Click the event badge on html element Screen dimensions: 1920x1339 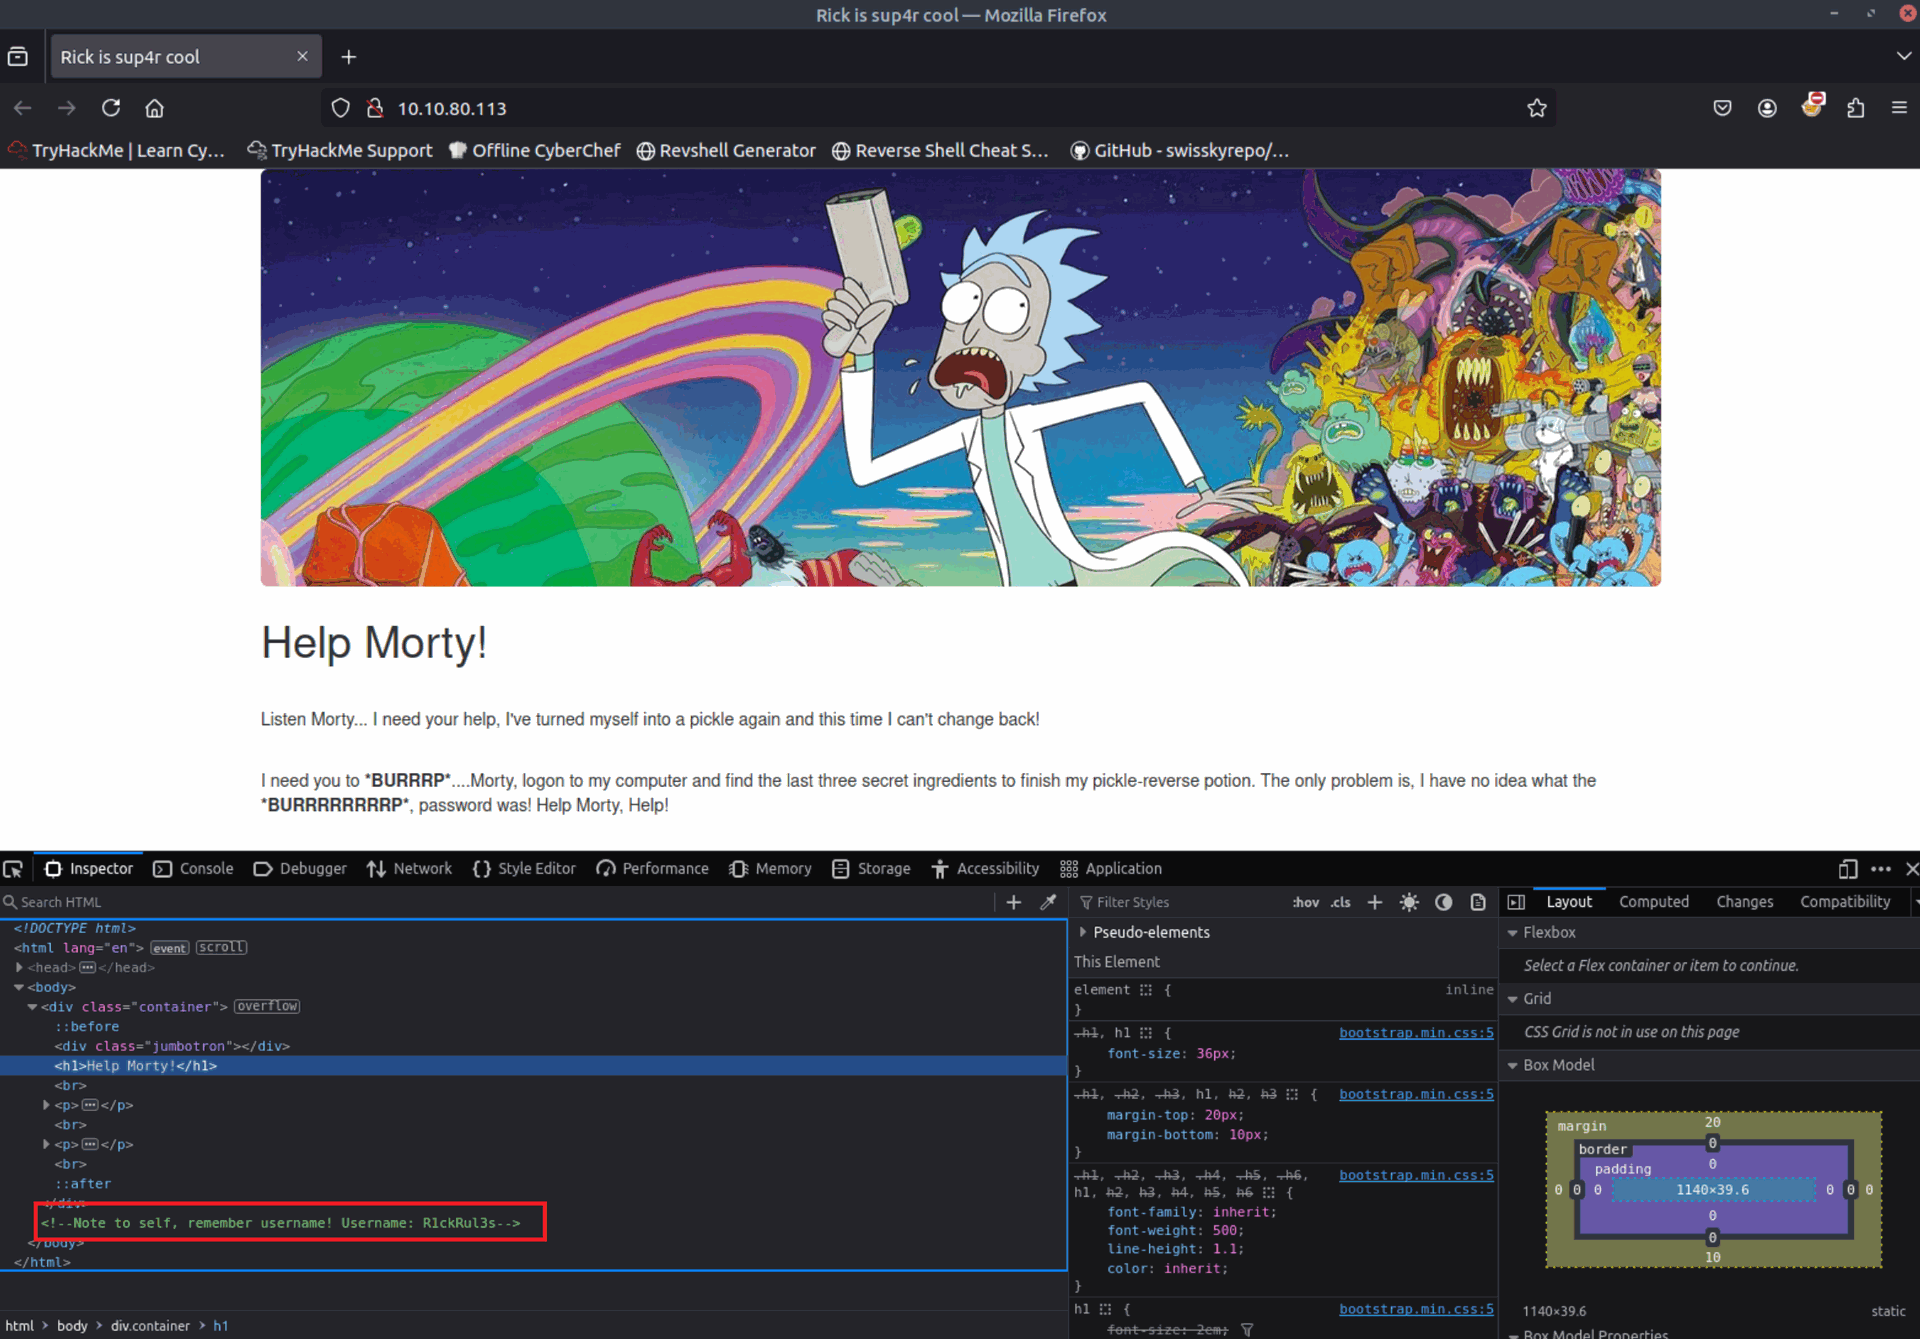click(x=169, y=948)
